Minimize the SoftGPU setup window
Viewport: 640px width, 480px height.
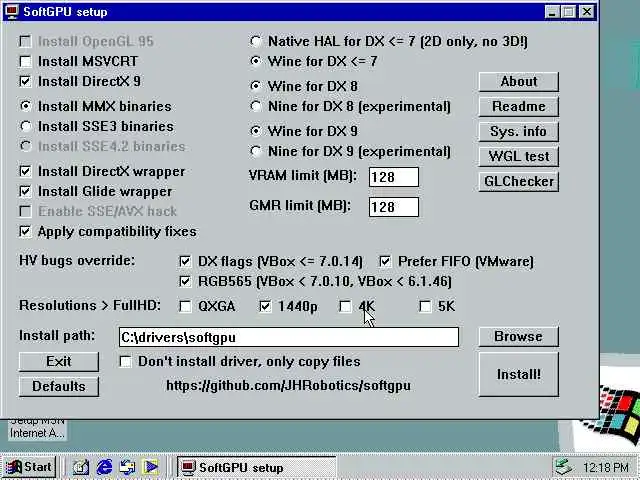coord(552,12)
